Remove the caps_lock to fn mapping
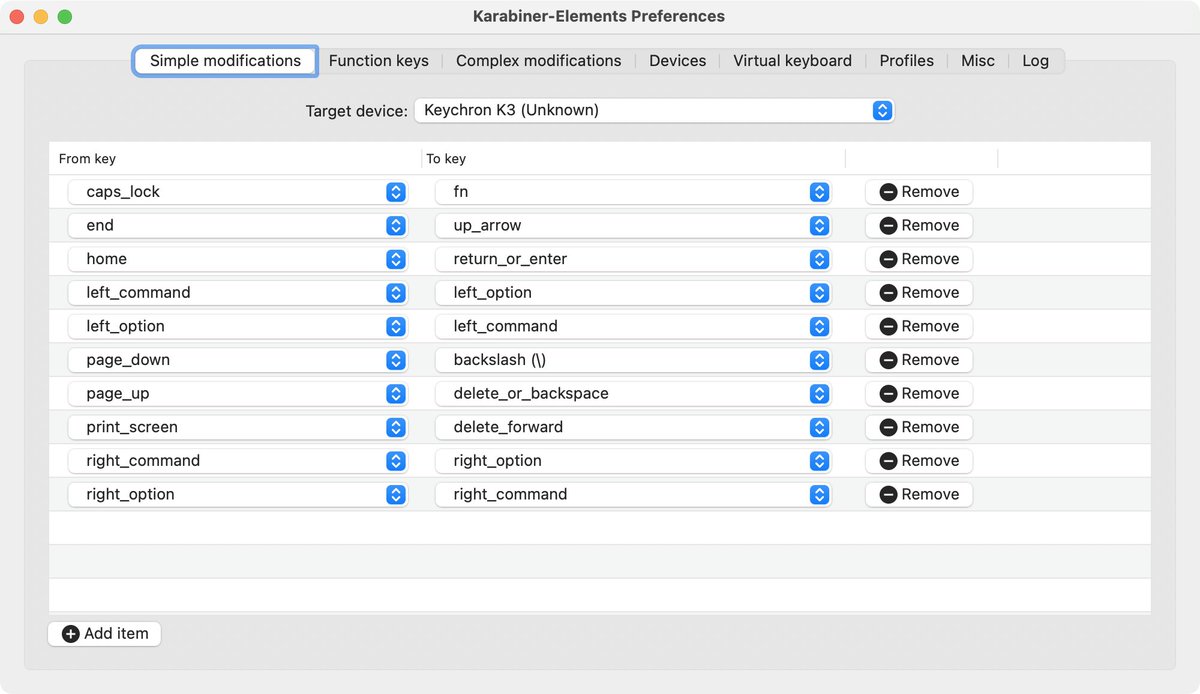Image resolution: width=1200 pixels, height=694 pixels. pyautogui.click(x=919, y=192)
